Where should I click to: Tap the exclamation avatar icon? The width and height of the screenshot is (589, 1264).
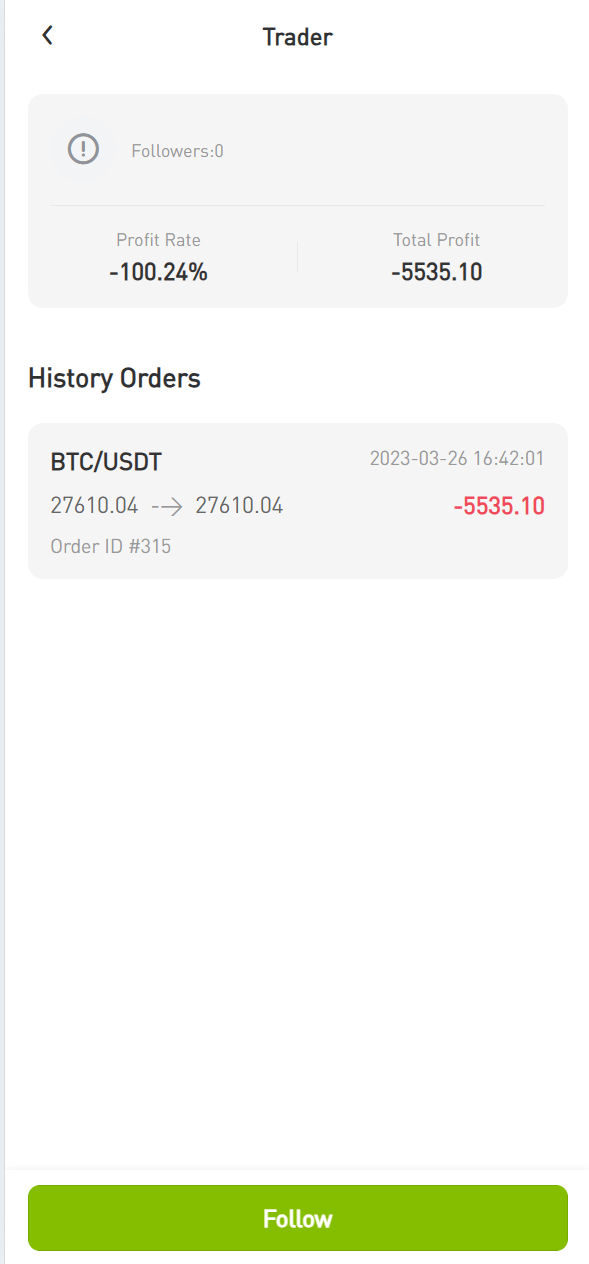click(x=83, y=150)
